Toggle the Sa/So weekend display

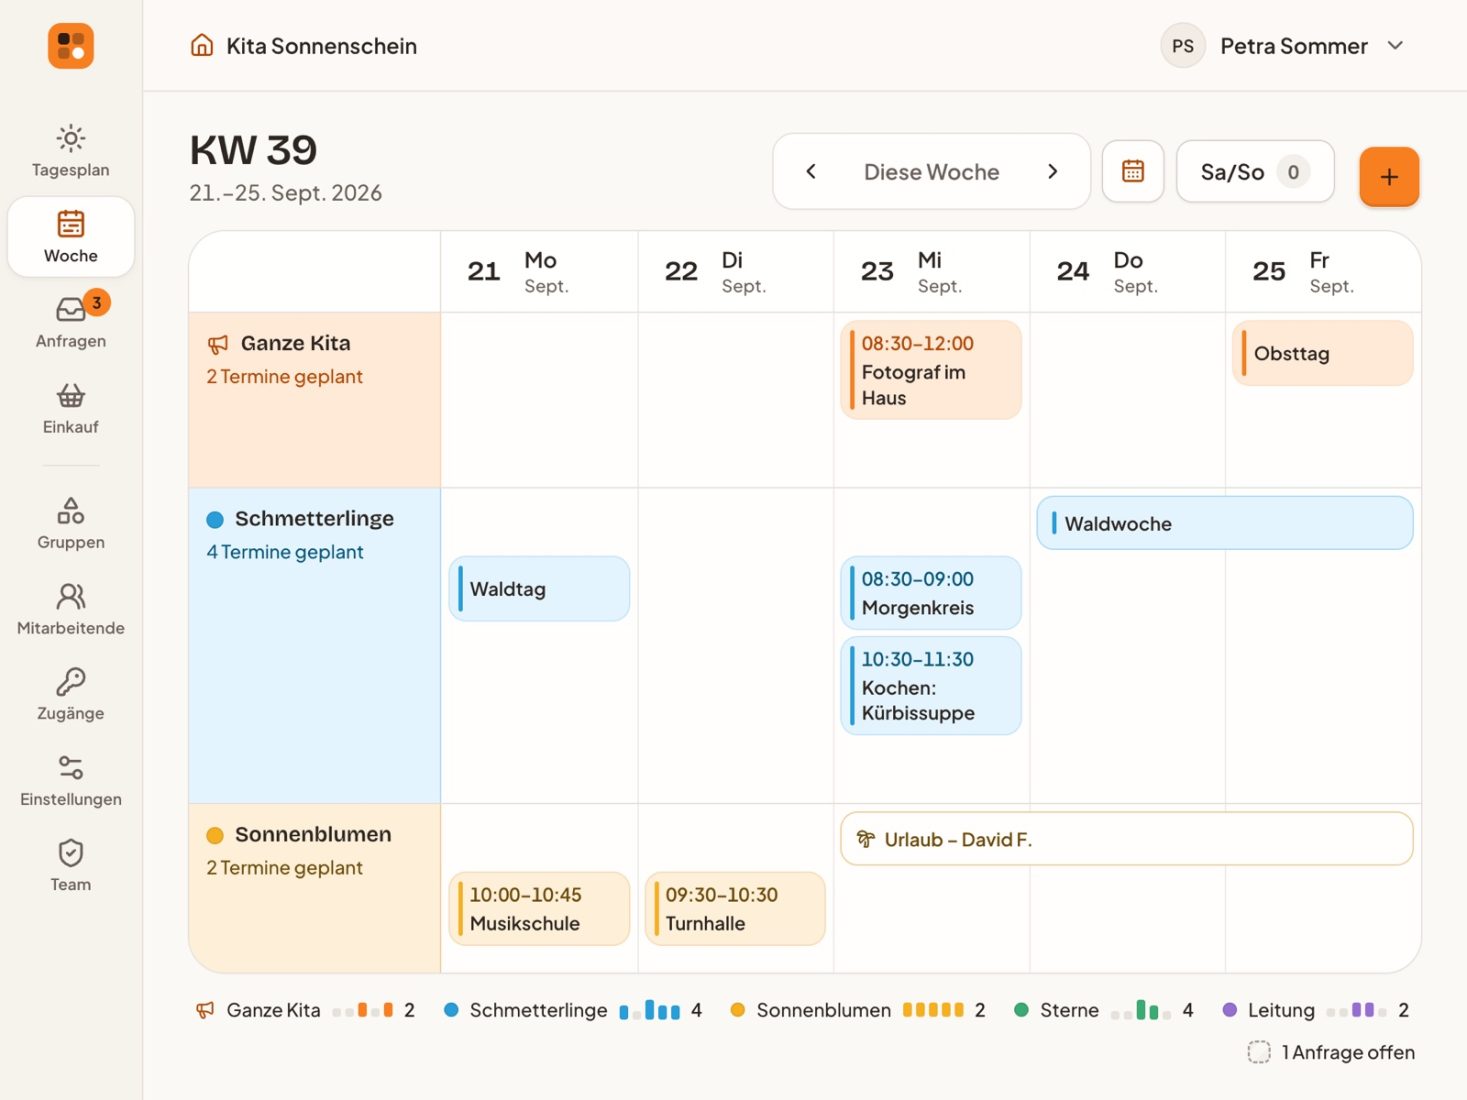(1255, 172)
